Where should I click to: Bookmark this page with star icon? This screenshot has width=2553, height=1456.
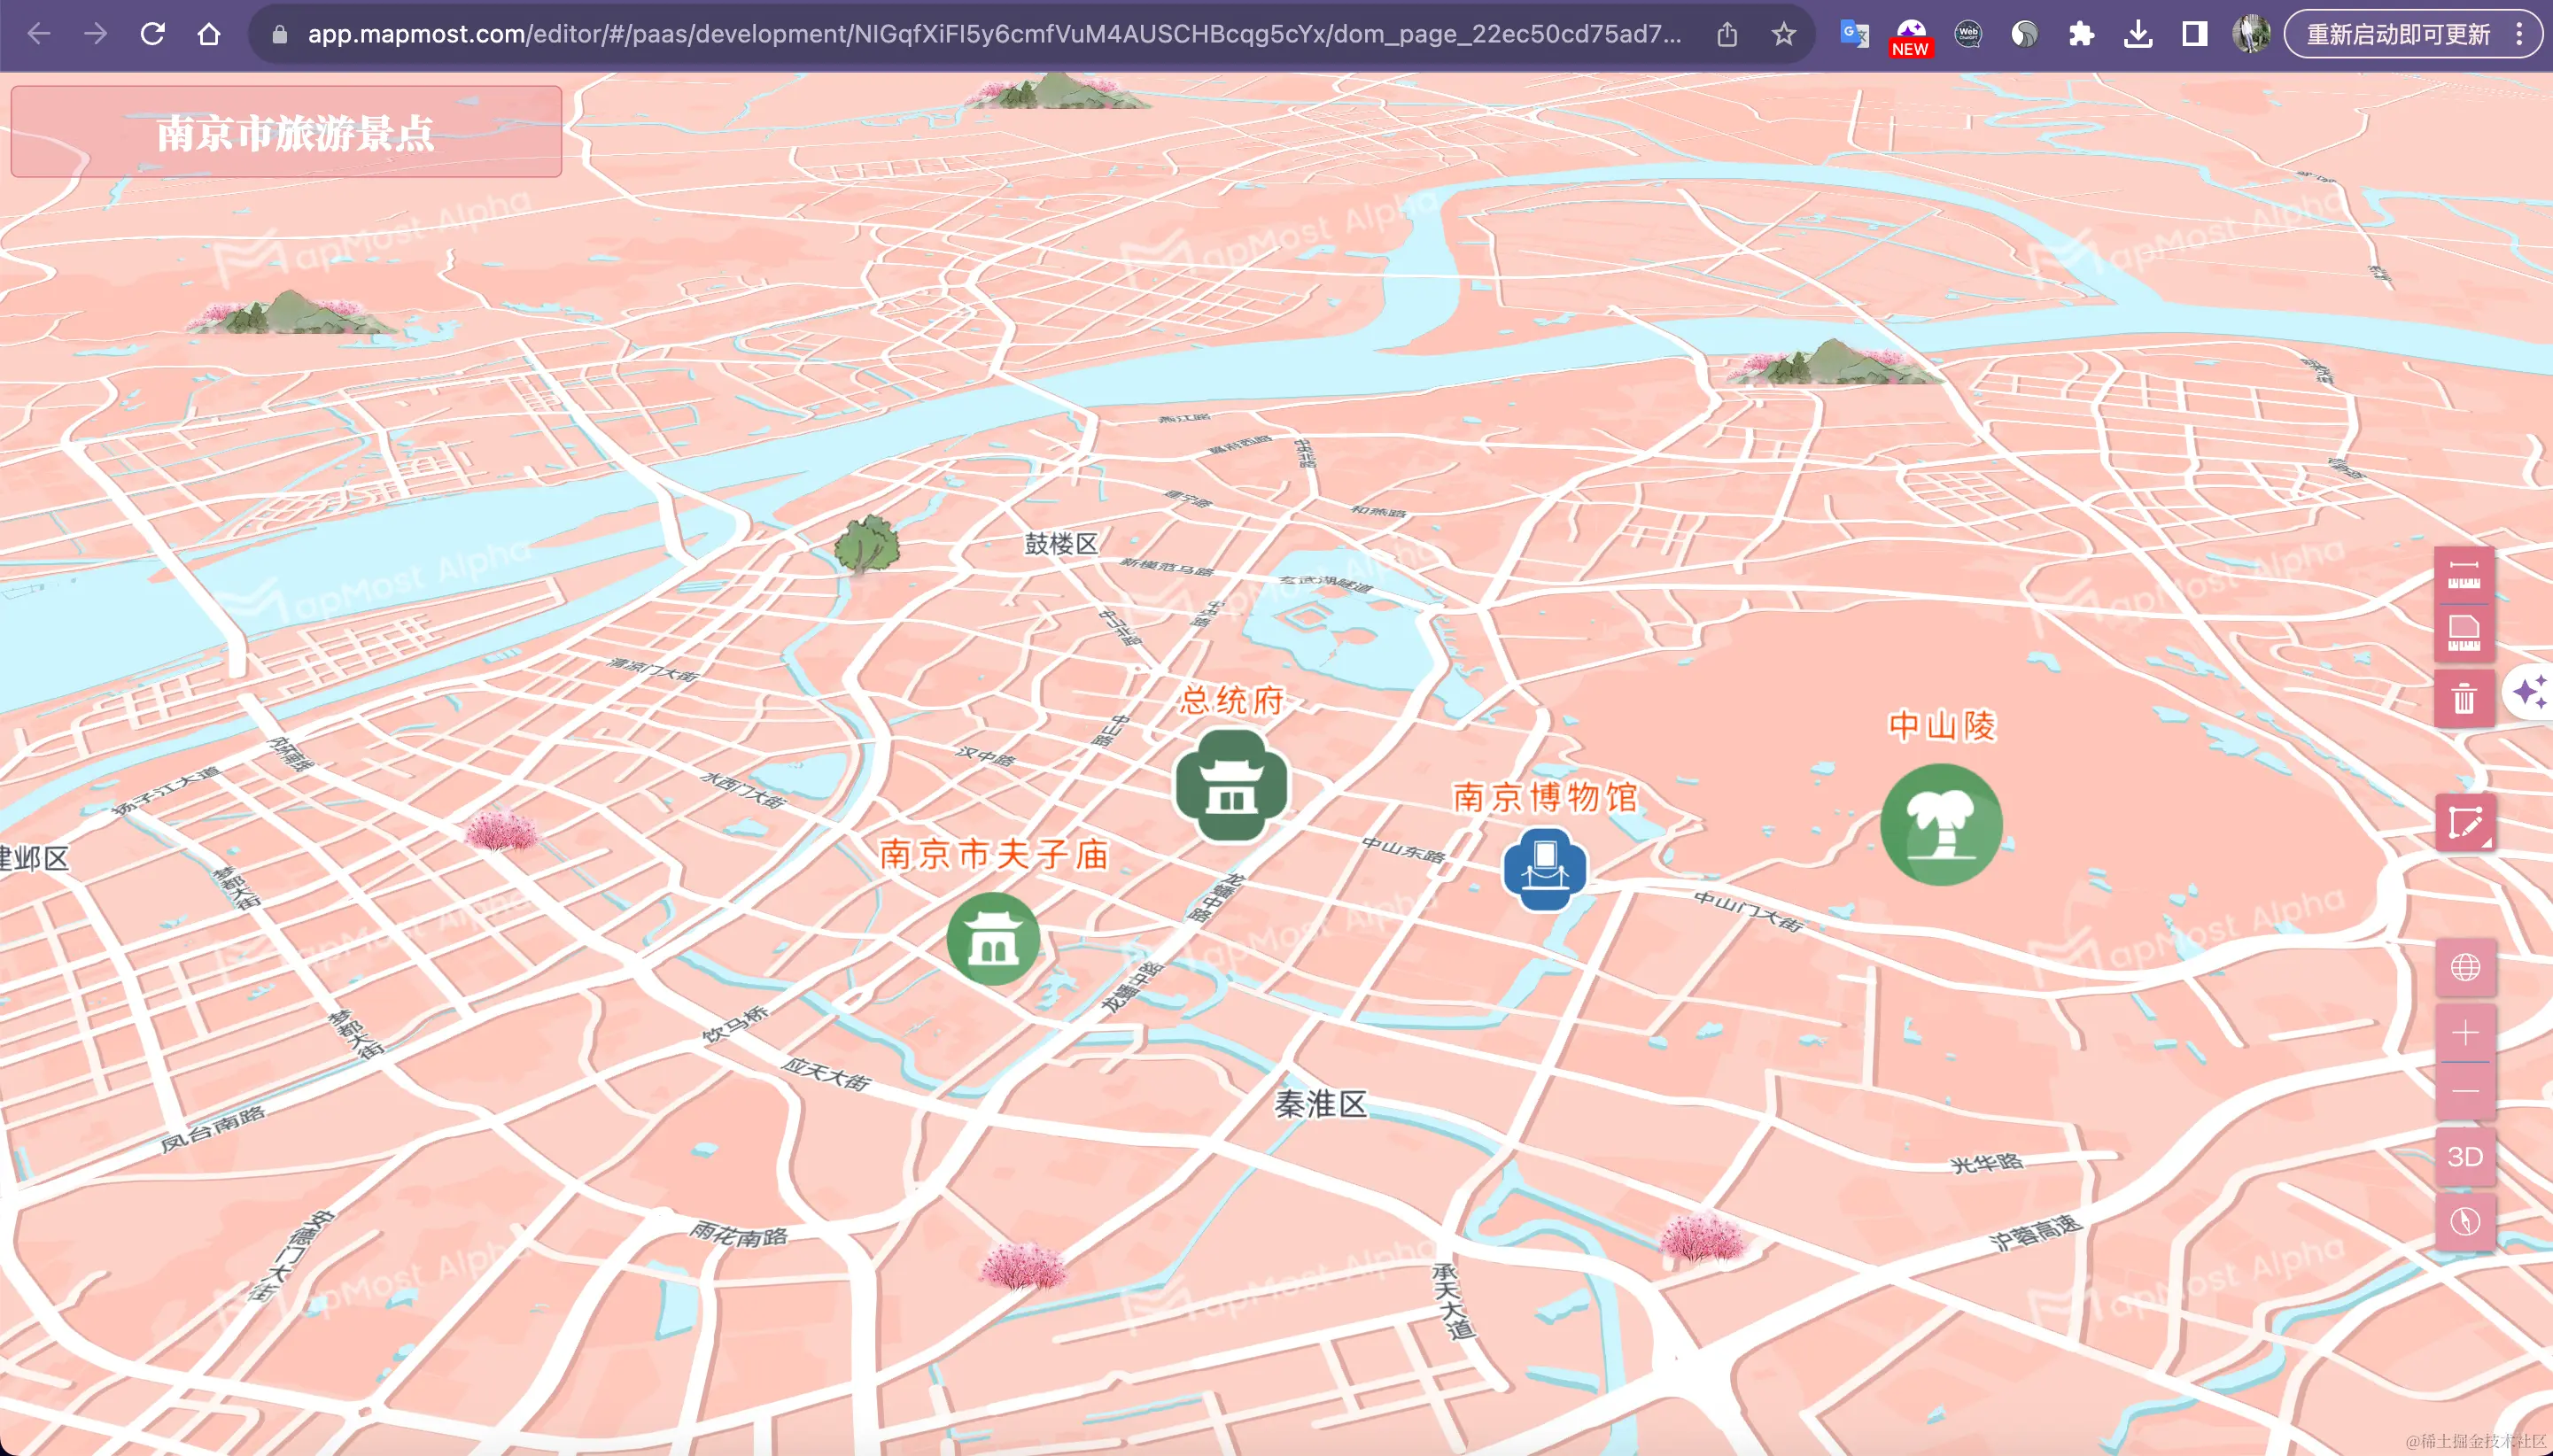click(x=1784, y=34)
